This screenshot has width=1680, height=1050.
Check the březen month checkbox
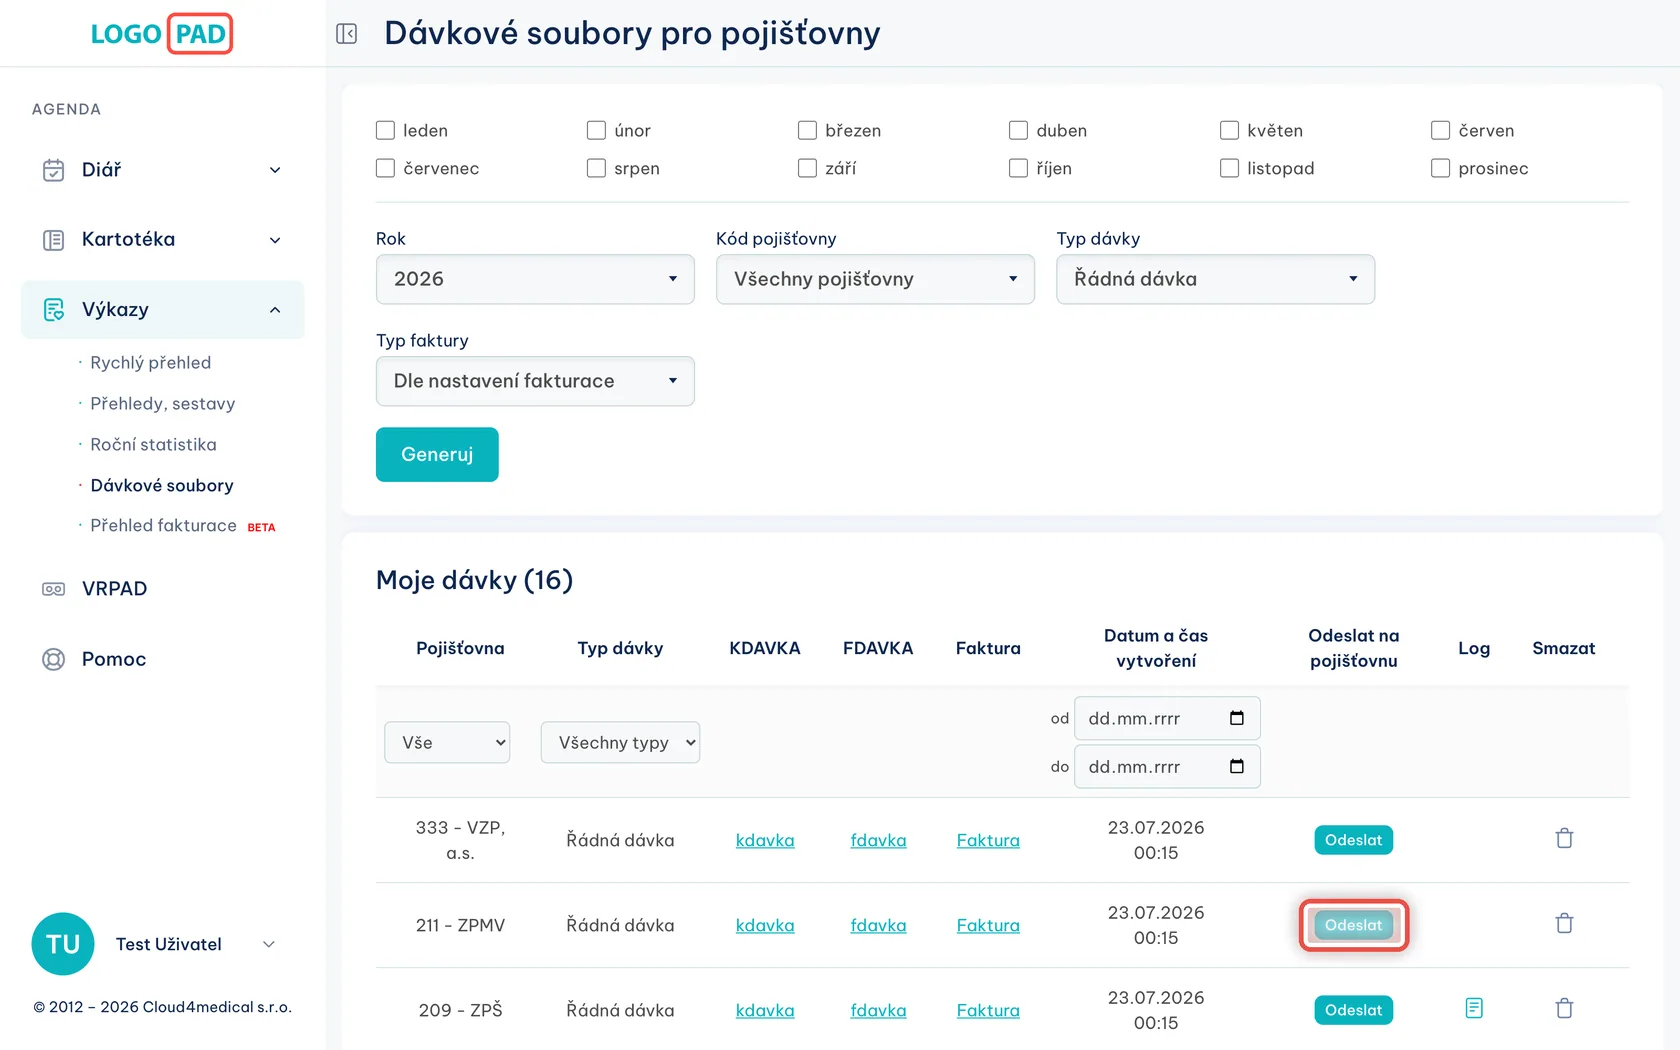[x=807, y=130]
